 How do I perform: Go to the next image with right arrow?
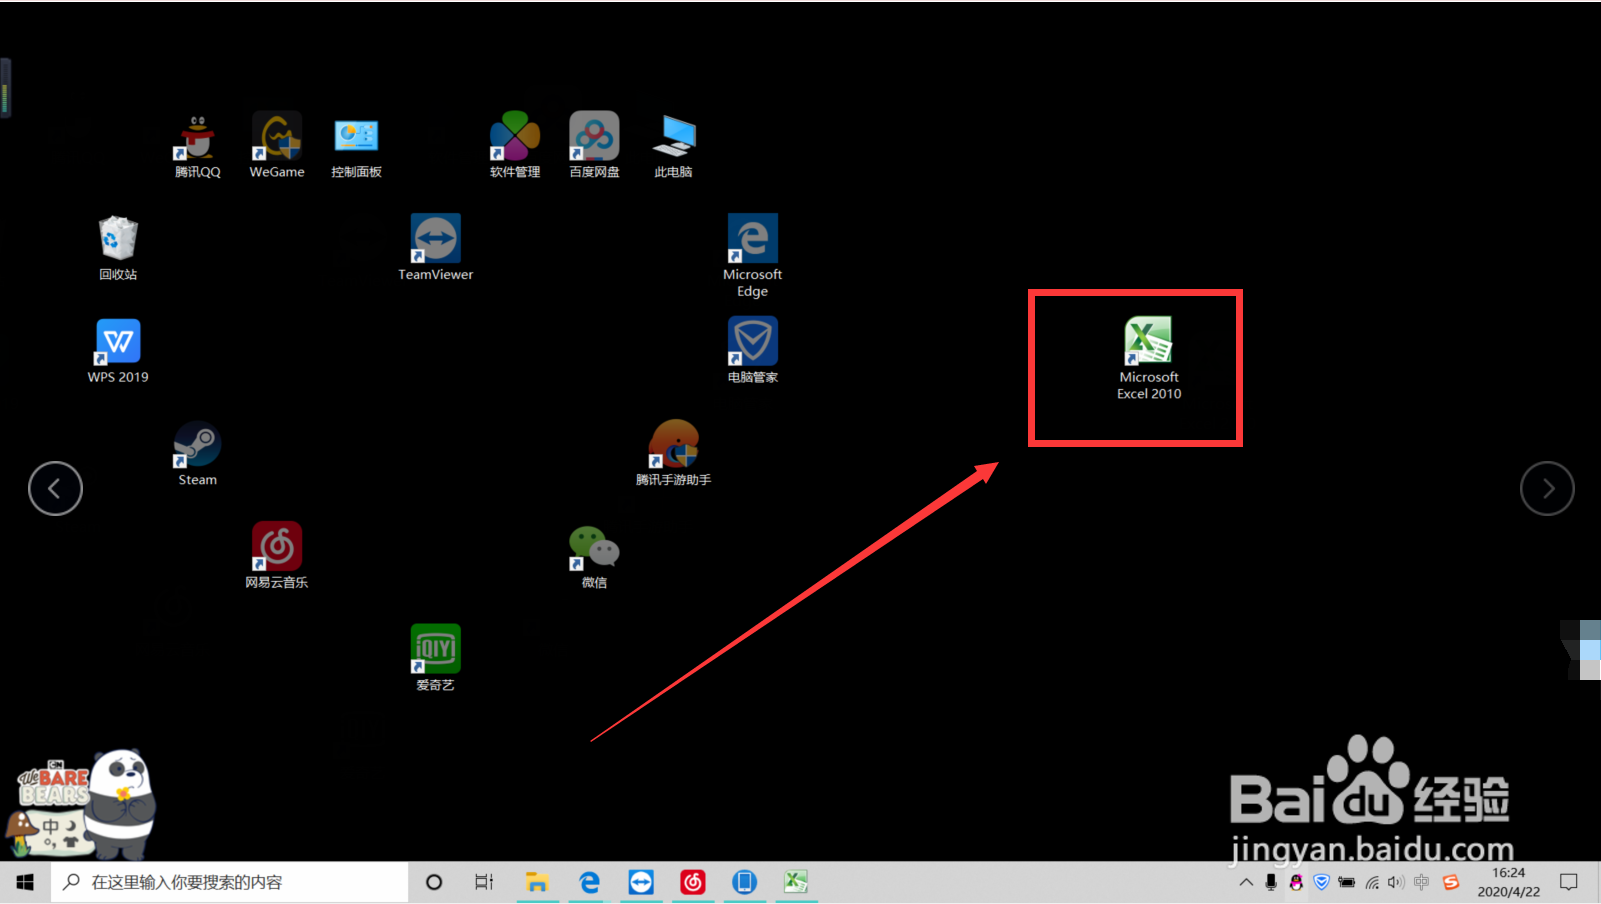point(1547,488)
